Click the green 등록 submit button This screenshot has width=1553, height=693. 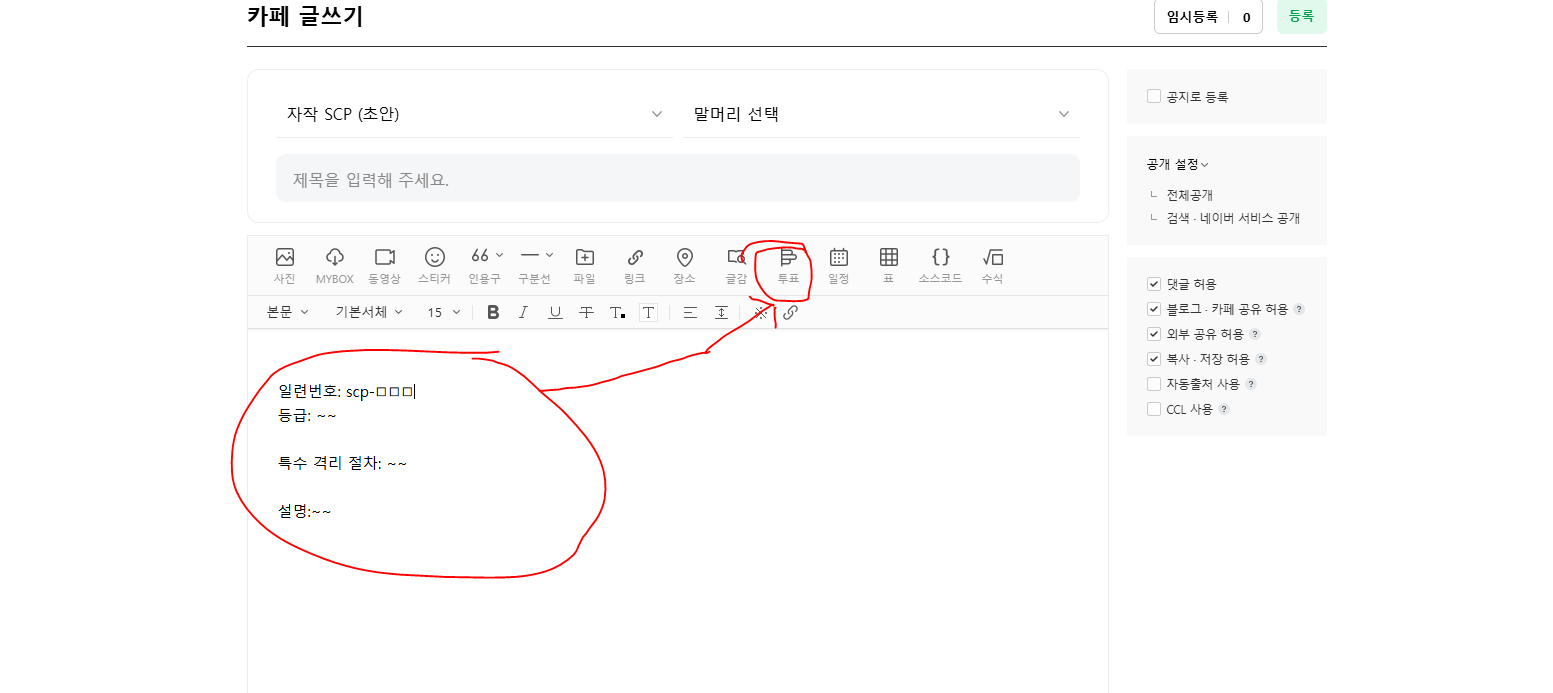[x=1301, y=17]
